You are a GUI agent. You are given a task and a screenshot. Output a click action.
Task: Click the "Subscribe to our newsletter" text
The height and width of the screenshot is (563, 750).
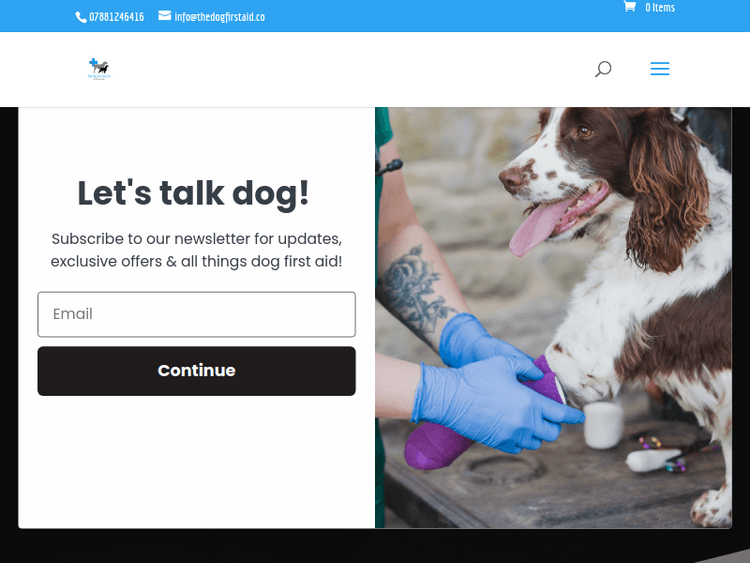(x=197, y=250)
